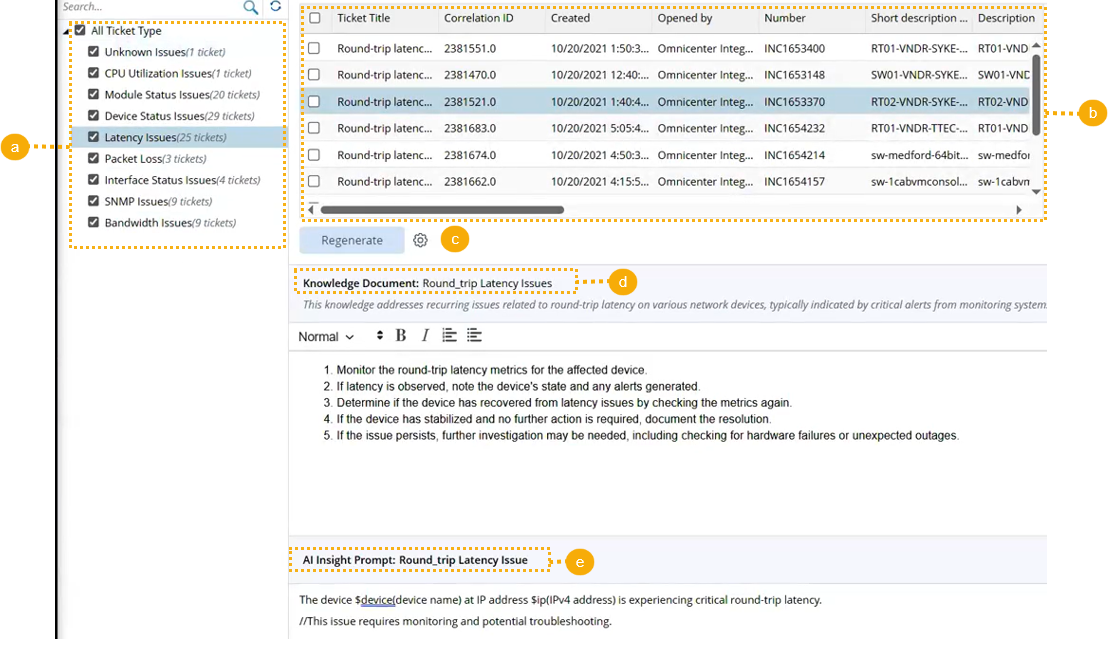Uncheck the Packet Loss checkbox
1108x647 pixels.
(x=94, y=159)
